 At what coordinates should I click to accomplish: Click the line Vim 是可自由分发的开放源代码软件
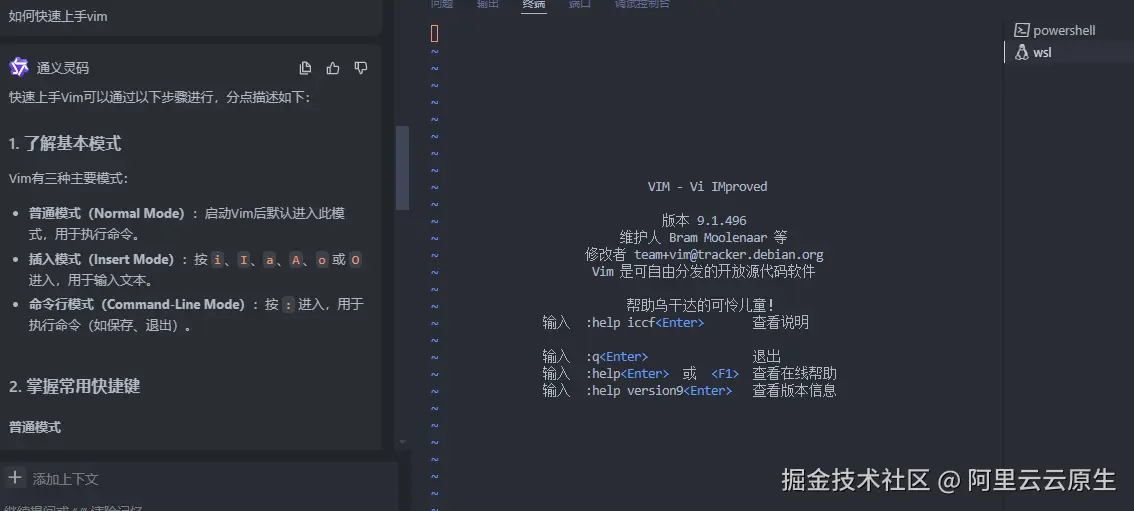point(704,271)
